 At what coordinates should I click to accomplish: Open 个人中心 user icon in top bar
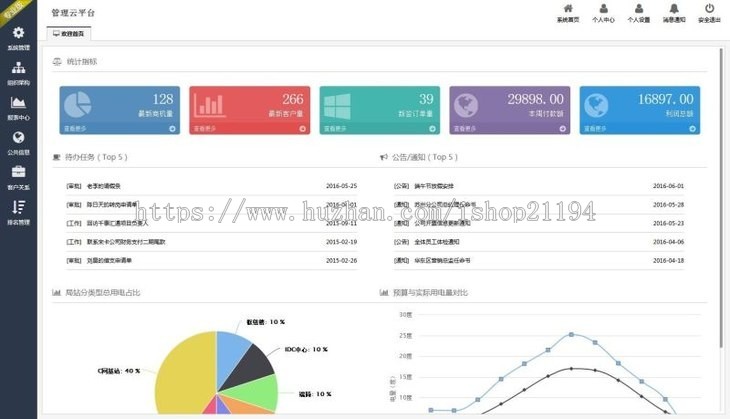click(603, 8)
